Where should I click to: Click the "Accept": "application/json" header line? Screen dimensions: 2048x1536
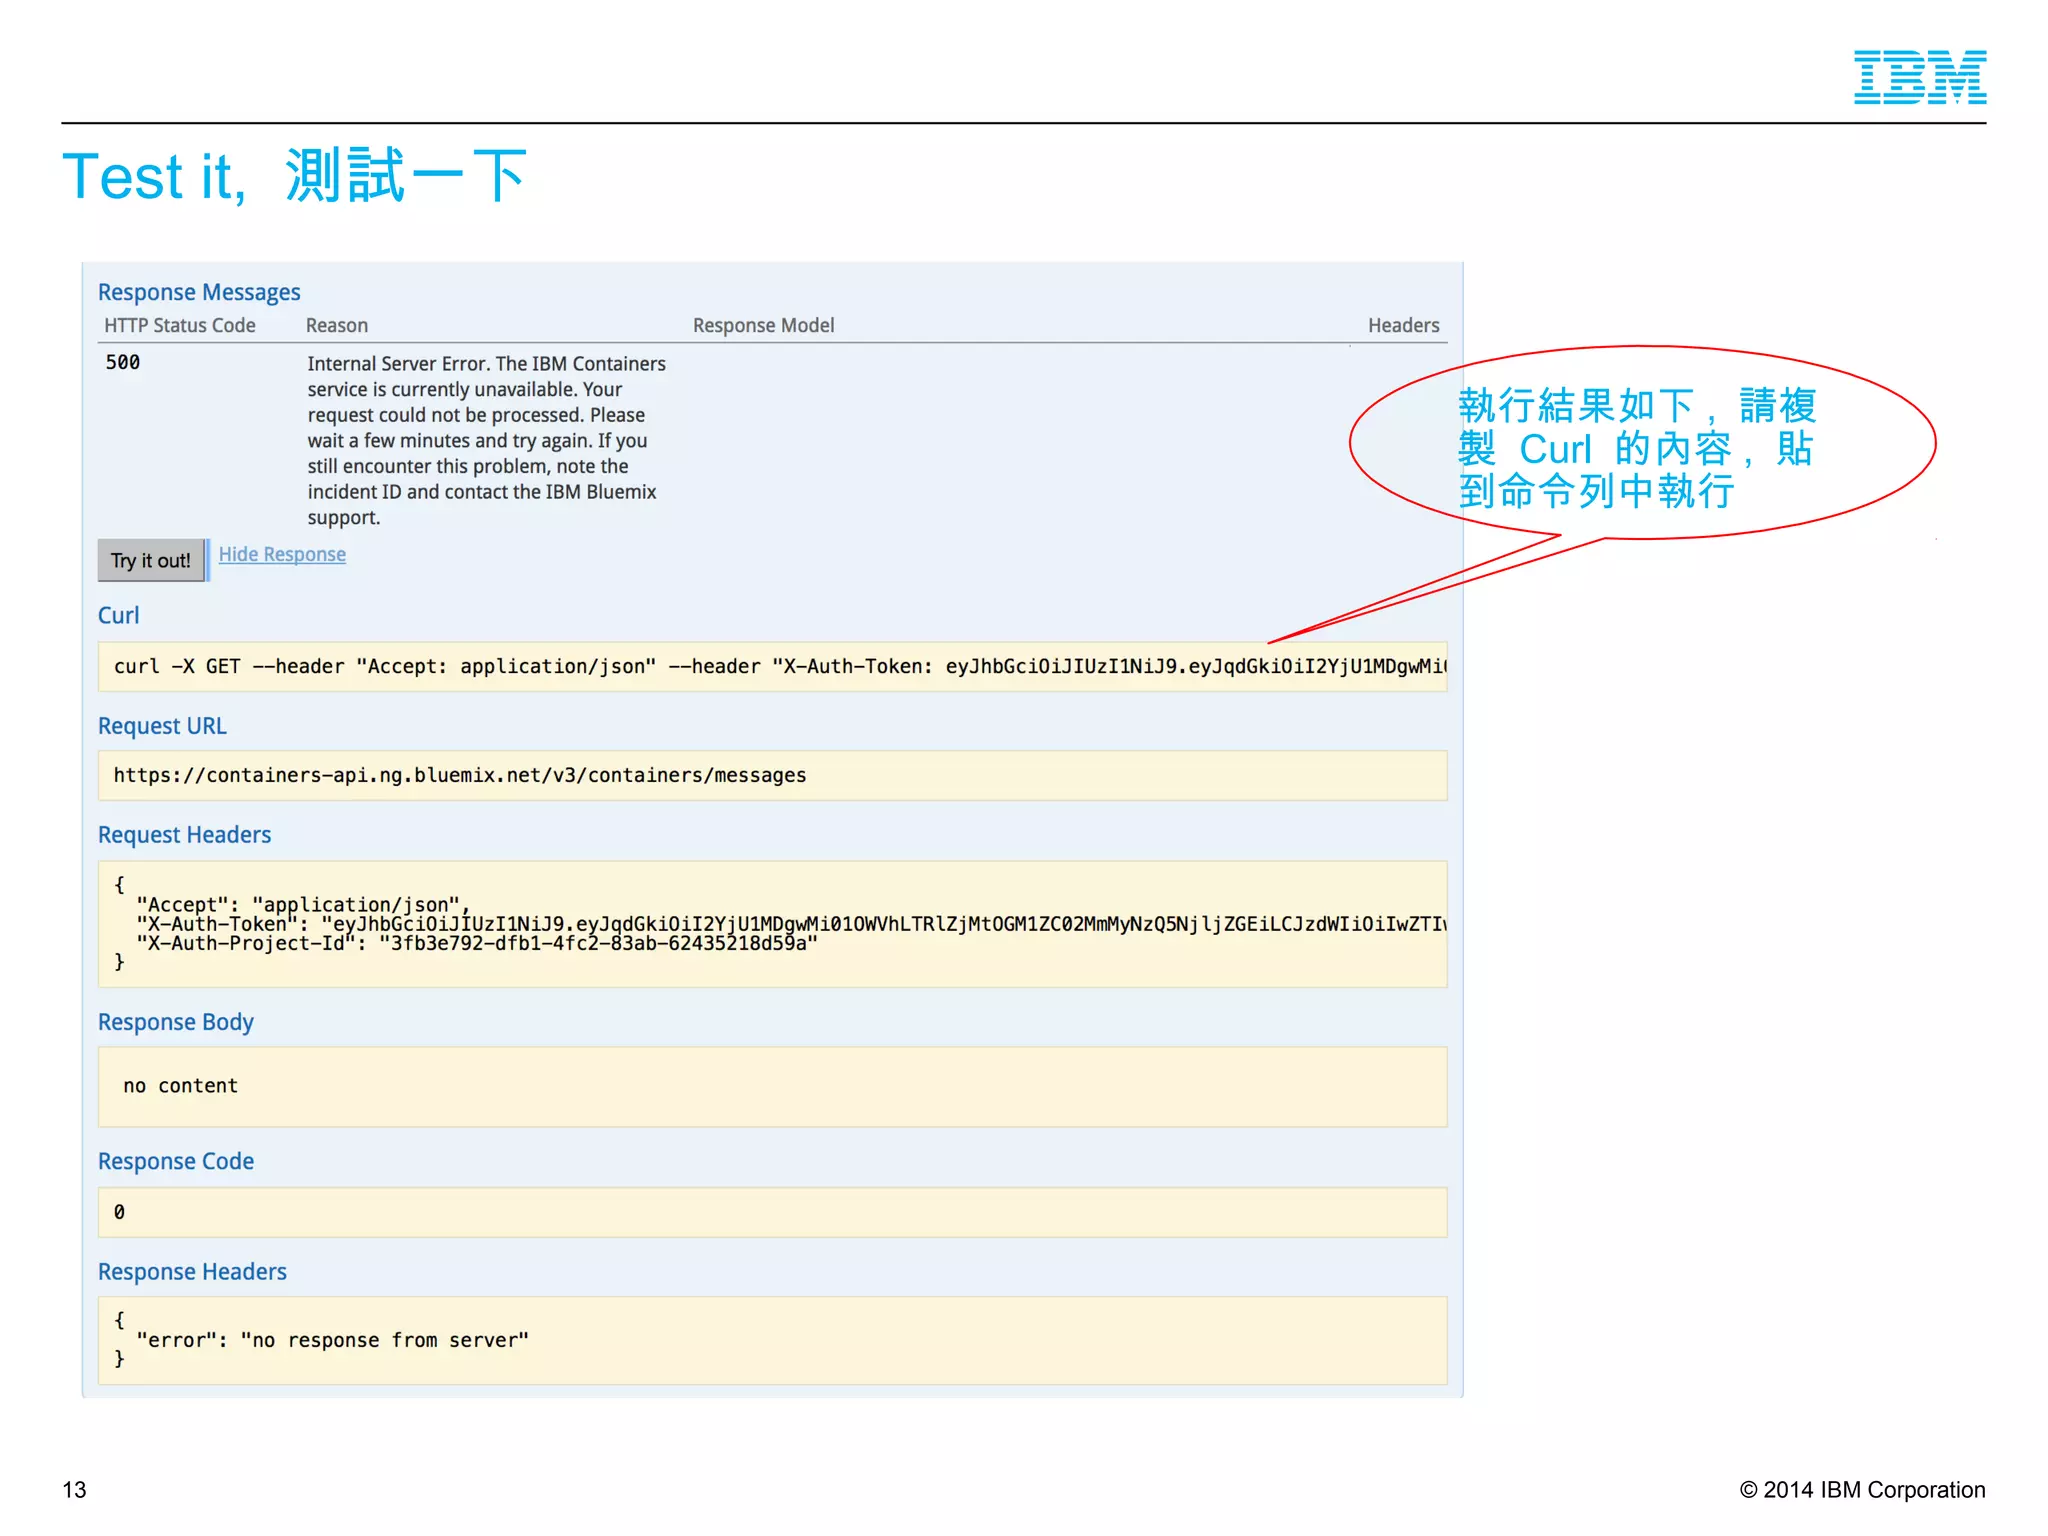click(x=303, y=904)
